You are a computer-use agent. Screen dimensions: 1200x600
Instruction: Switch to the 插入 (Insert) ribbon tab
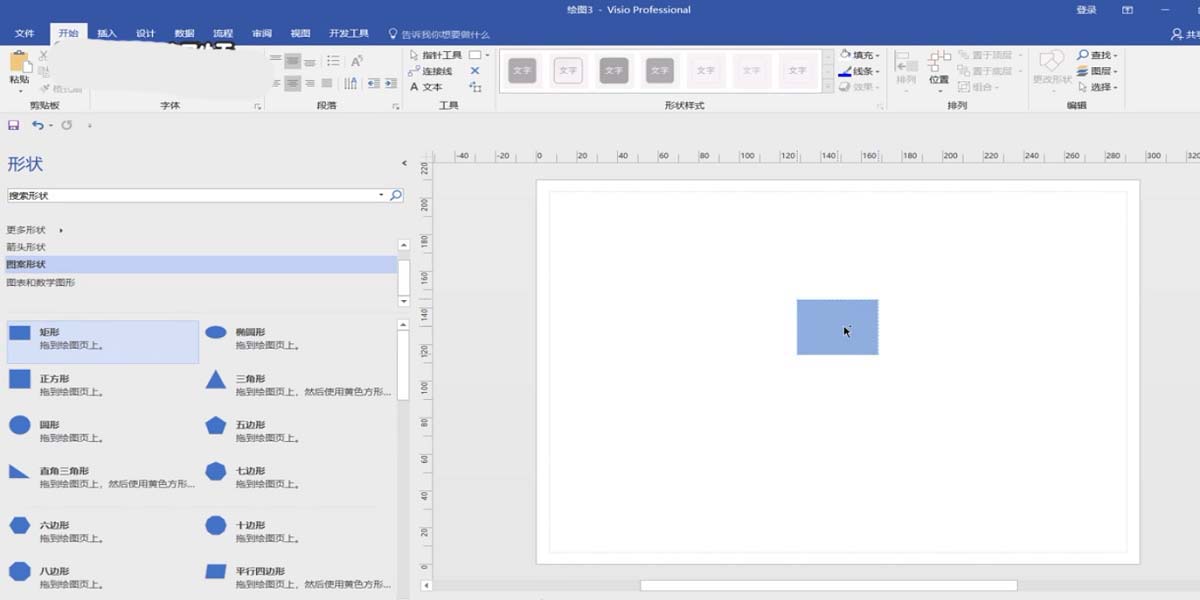point(107,32)
